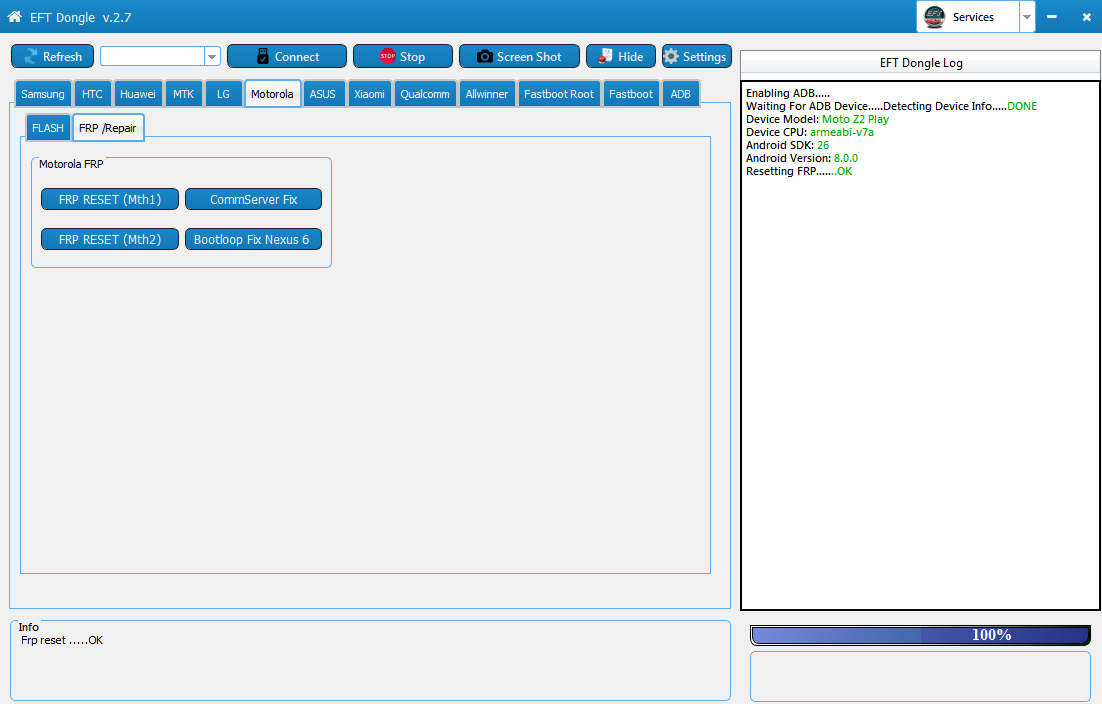Click the Refresh button
The height and width of the screenshot is (704, 1102).
[52, 56]
